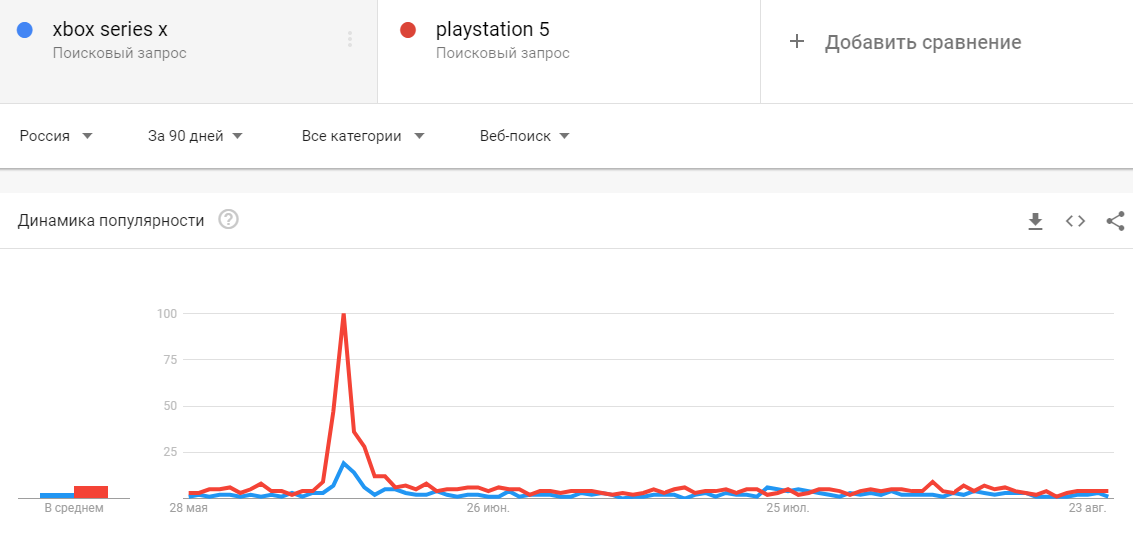Click the 26 июн. date label
This screenshot has height=535, width=1133.
(x=488, y=509)
